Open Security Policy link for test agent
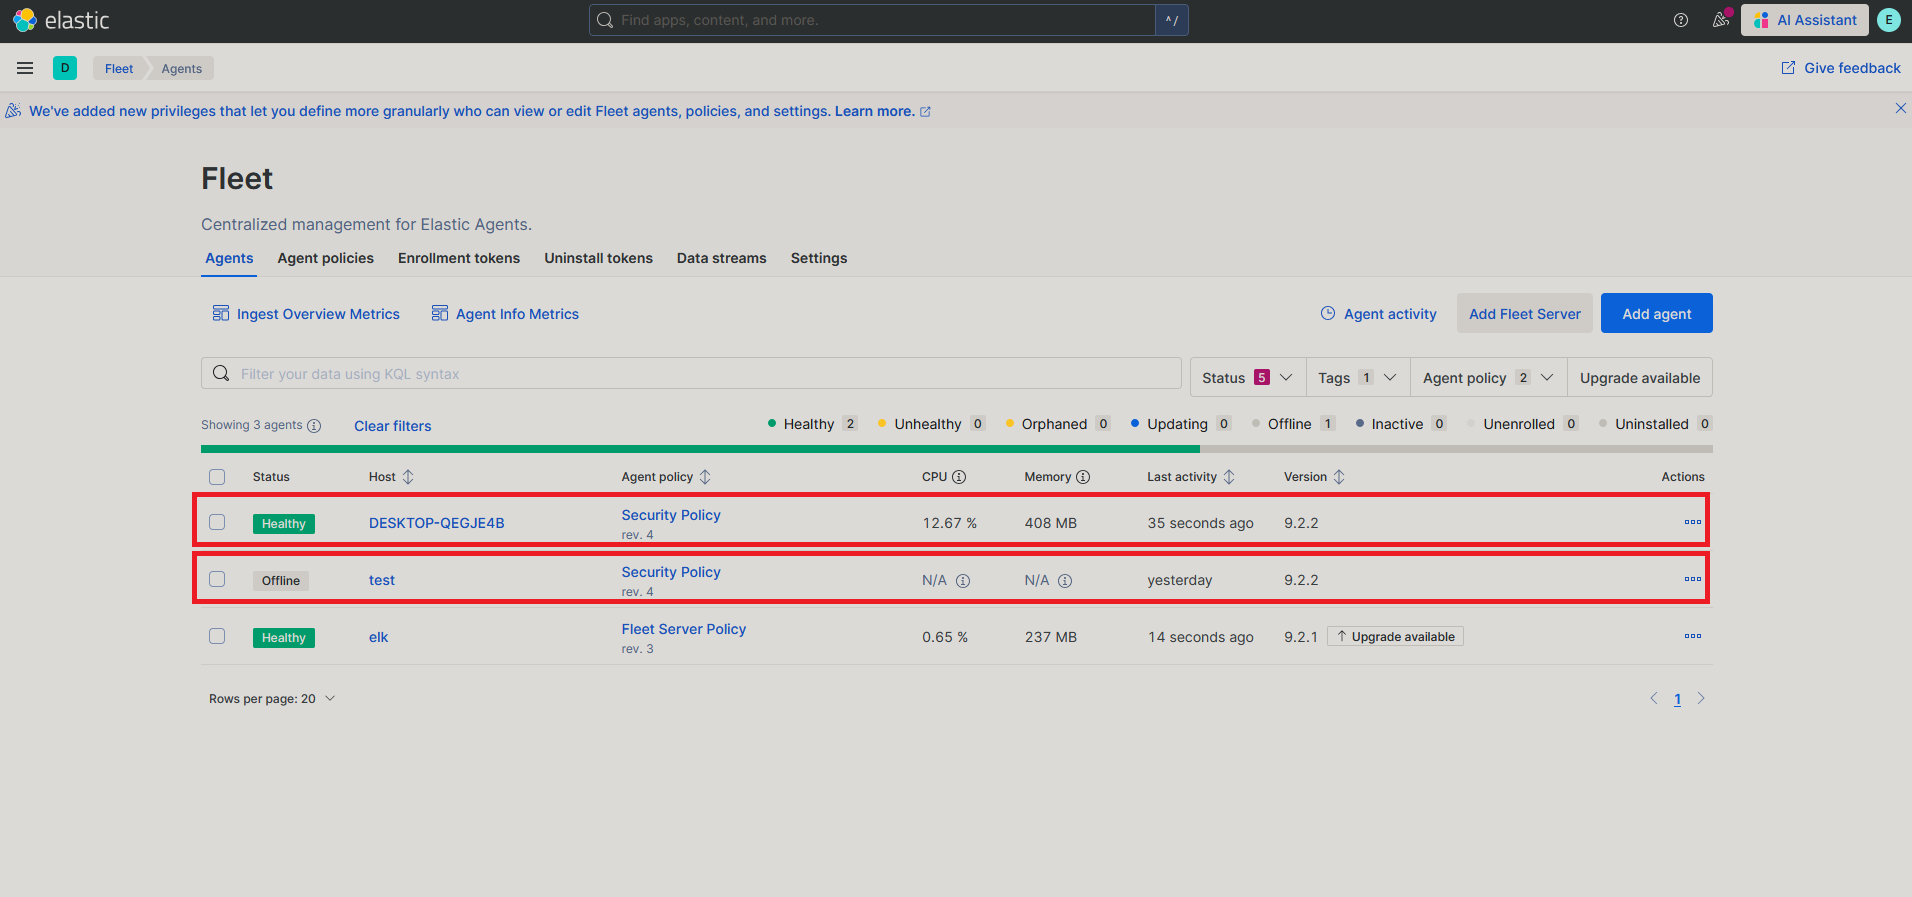 [671, 572]
